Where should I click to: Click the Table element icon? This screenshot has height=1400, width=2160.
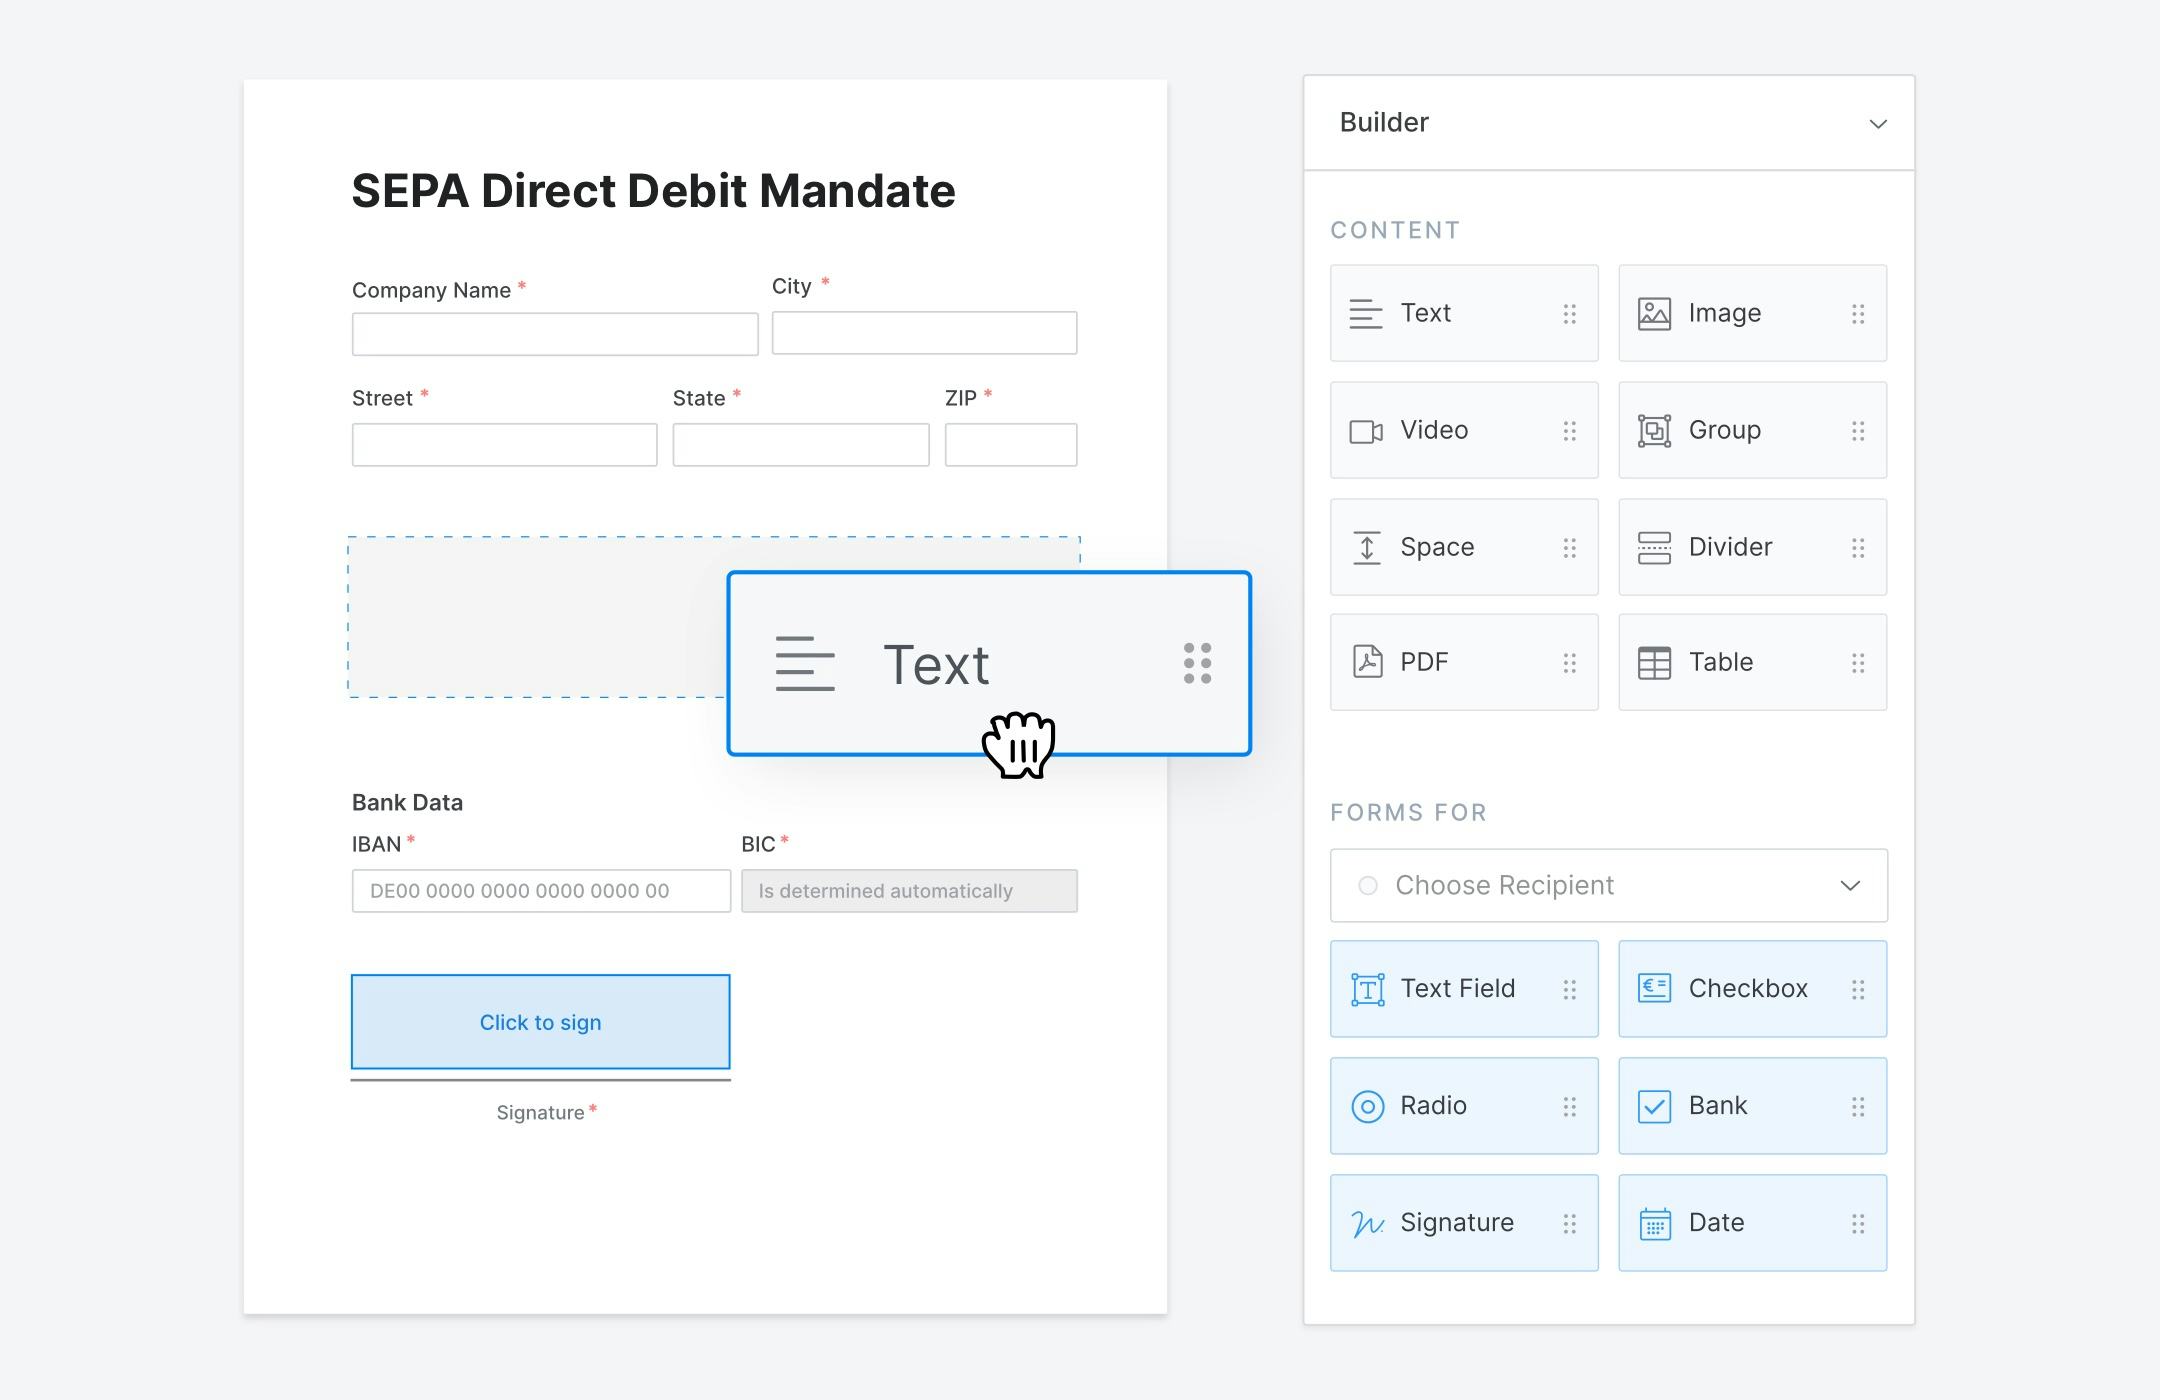pos(1655,662)
